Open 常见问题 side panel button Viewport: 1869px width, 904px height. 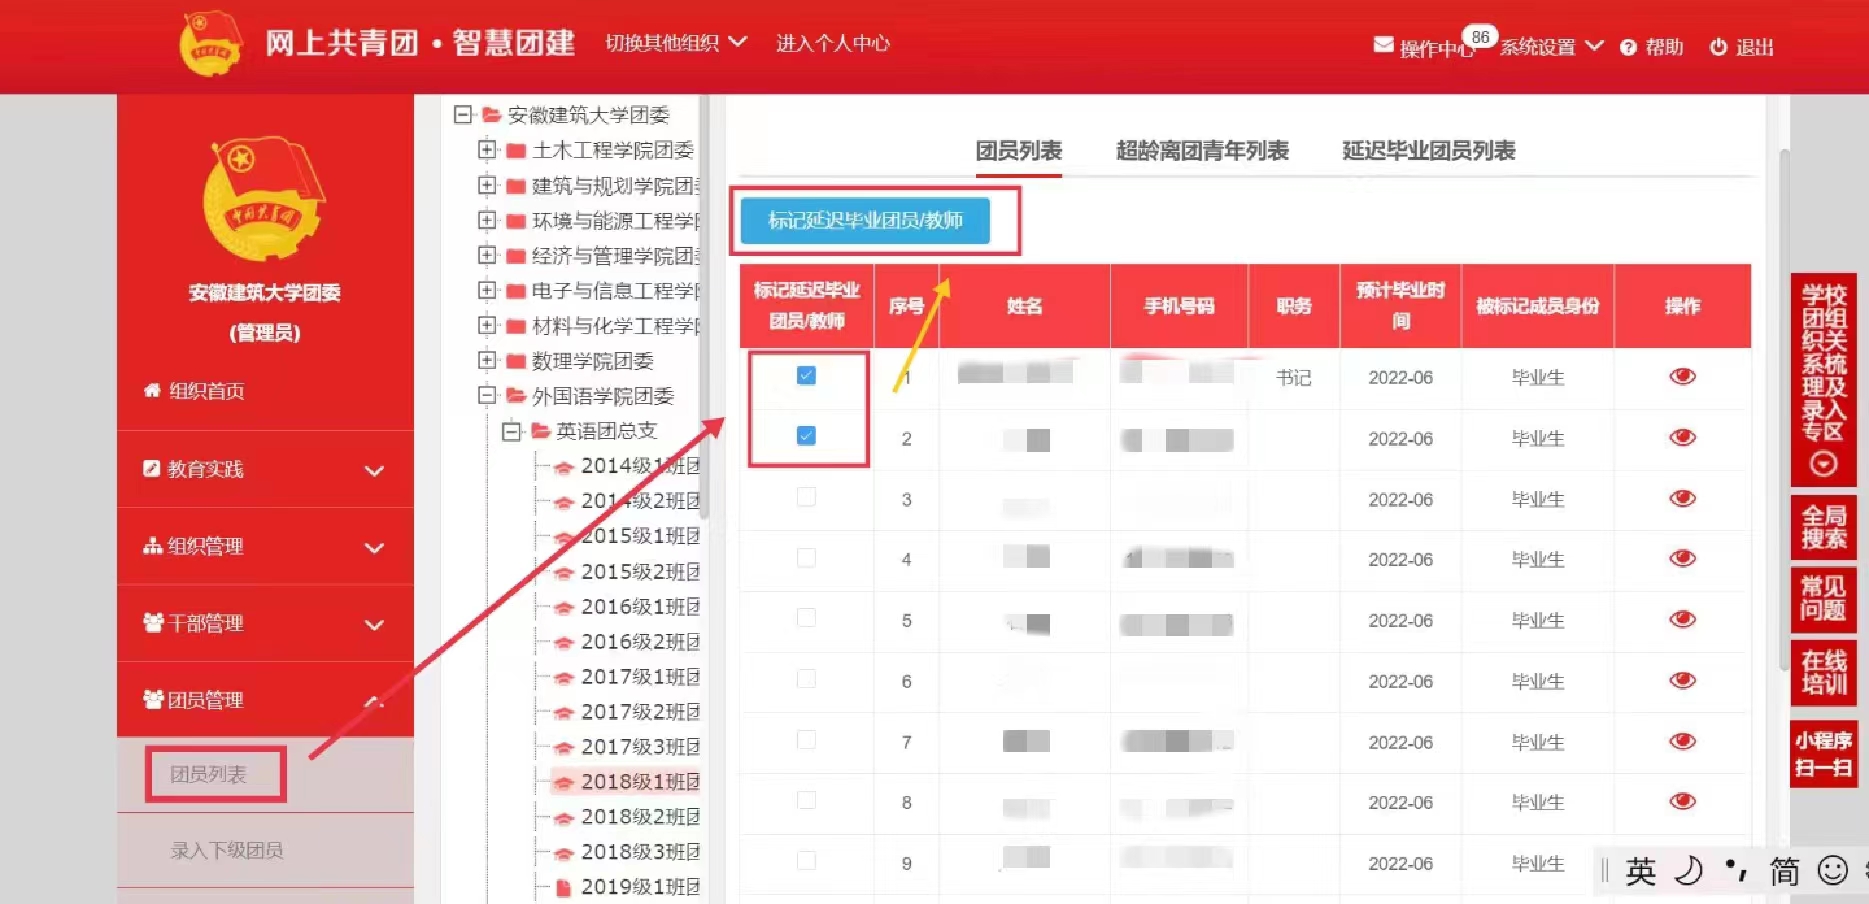[1823, 598]
